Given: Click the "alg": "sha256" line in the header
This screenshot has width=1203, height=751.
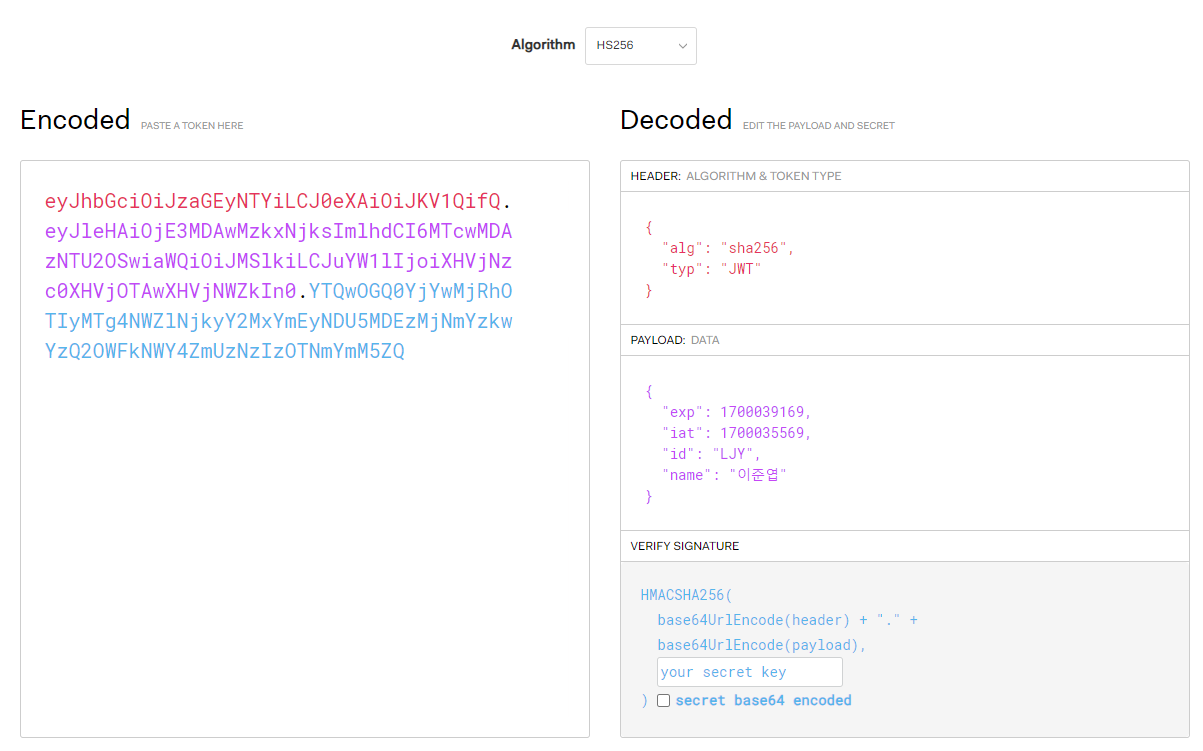Looking at the screenshot, I should tap(727, 248).
